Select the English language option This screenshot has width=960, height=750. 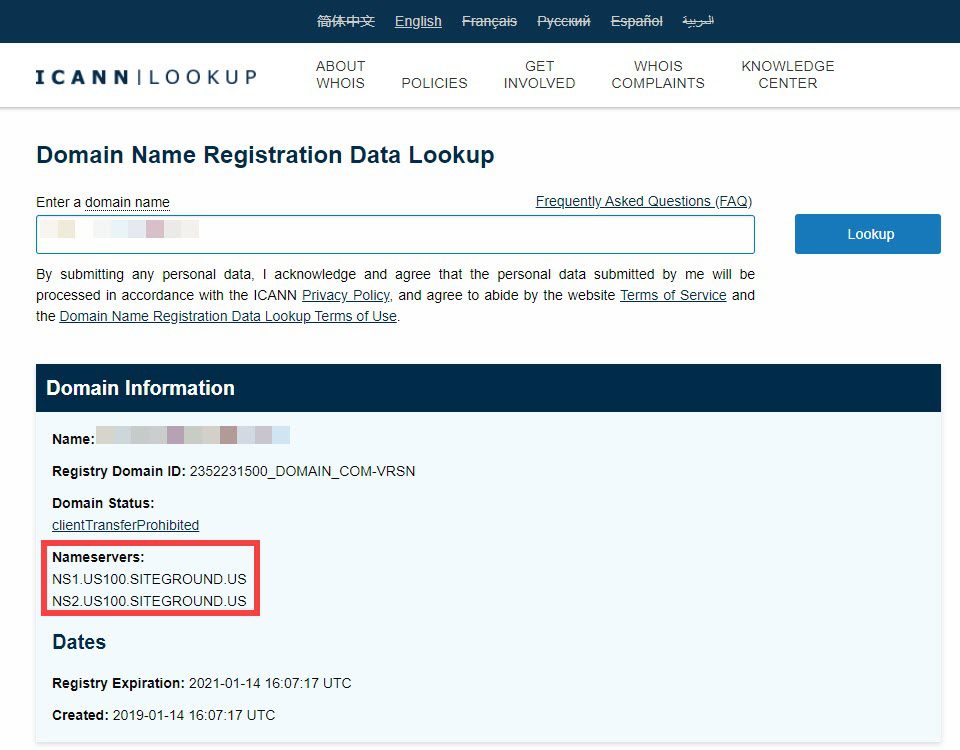[417, 21]
